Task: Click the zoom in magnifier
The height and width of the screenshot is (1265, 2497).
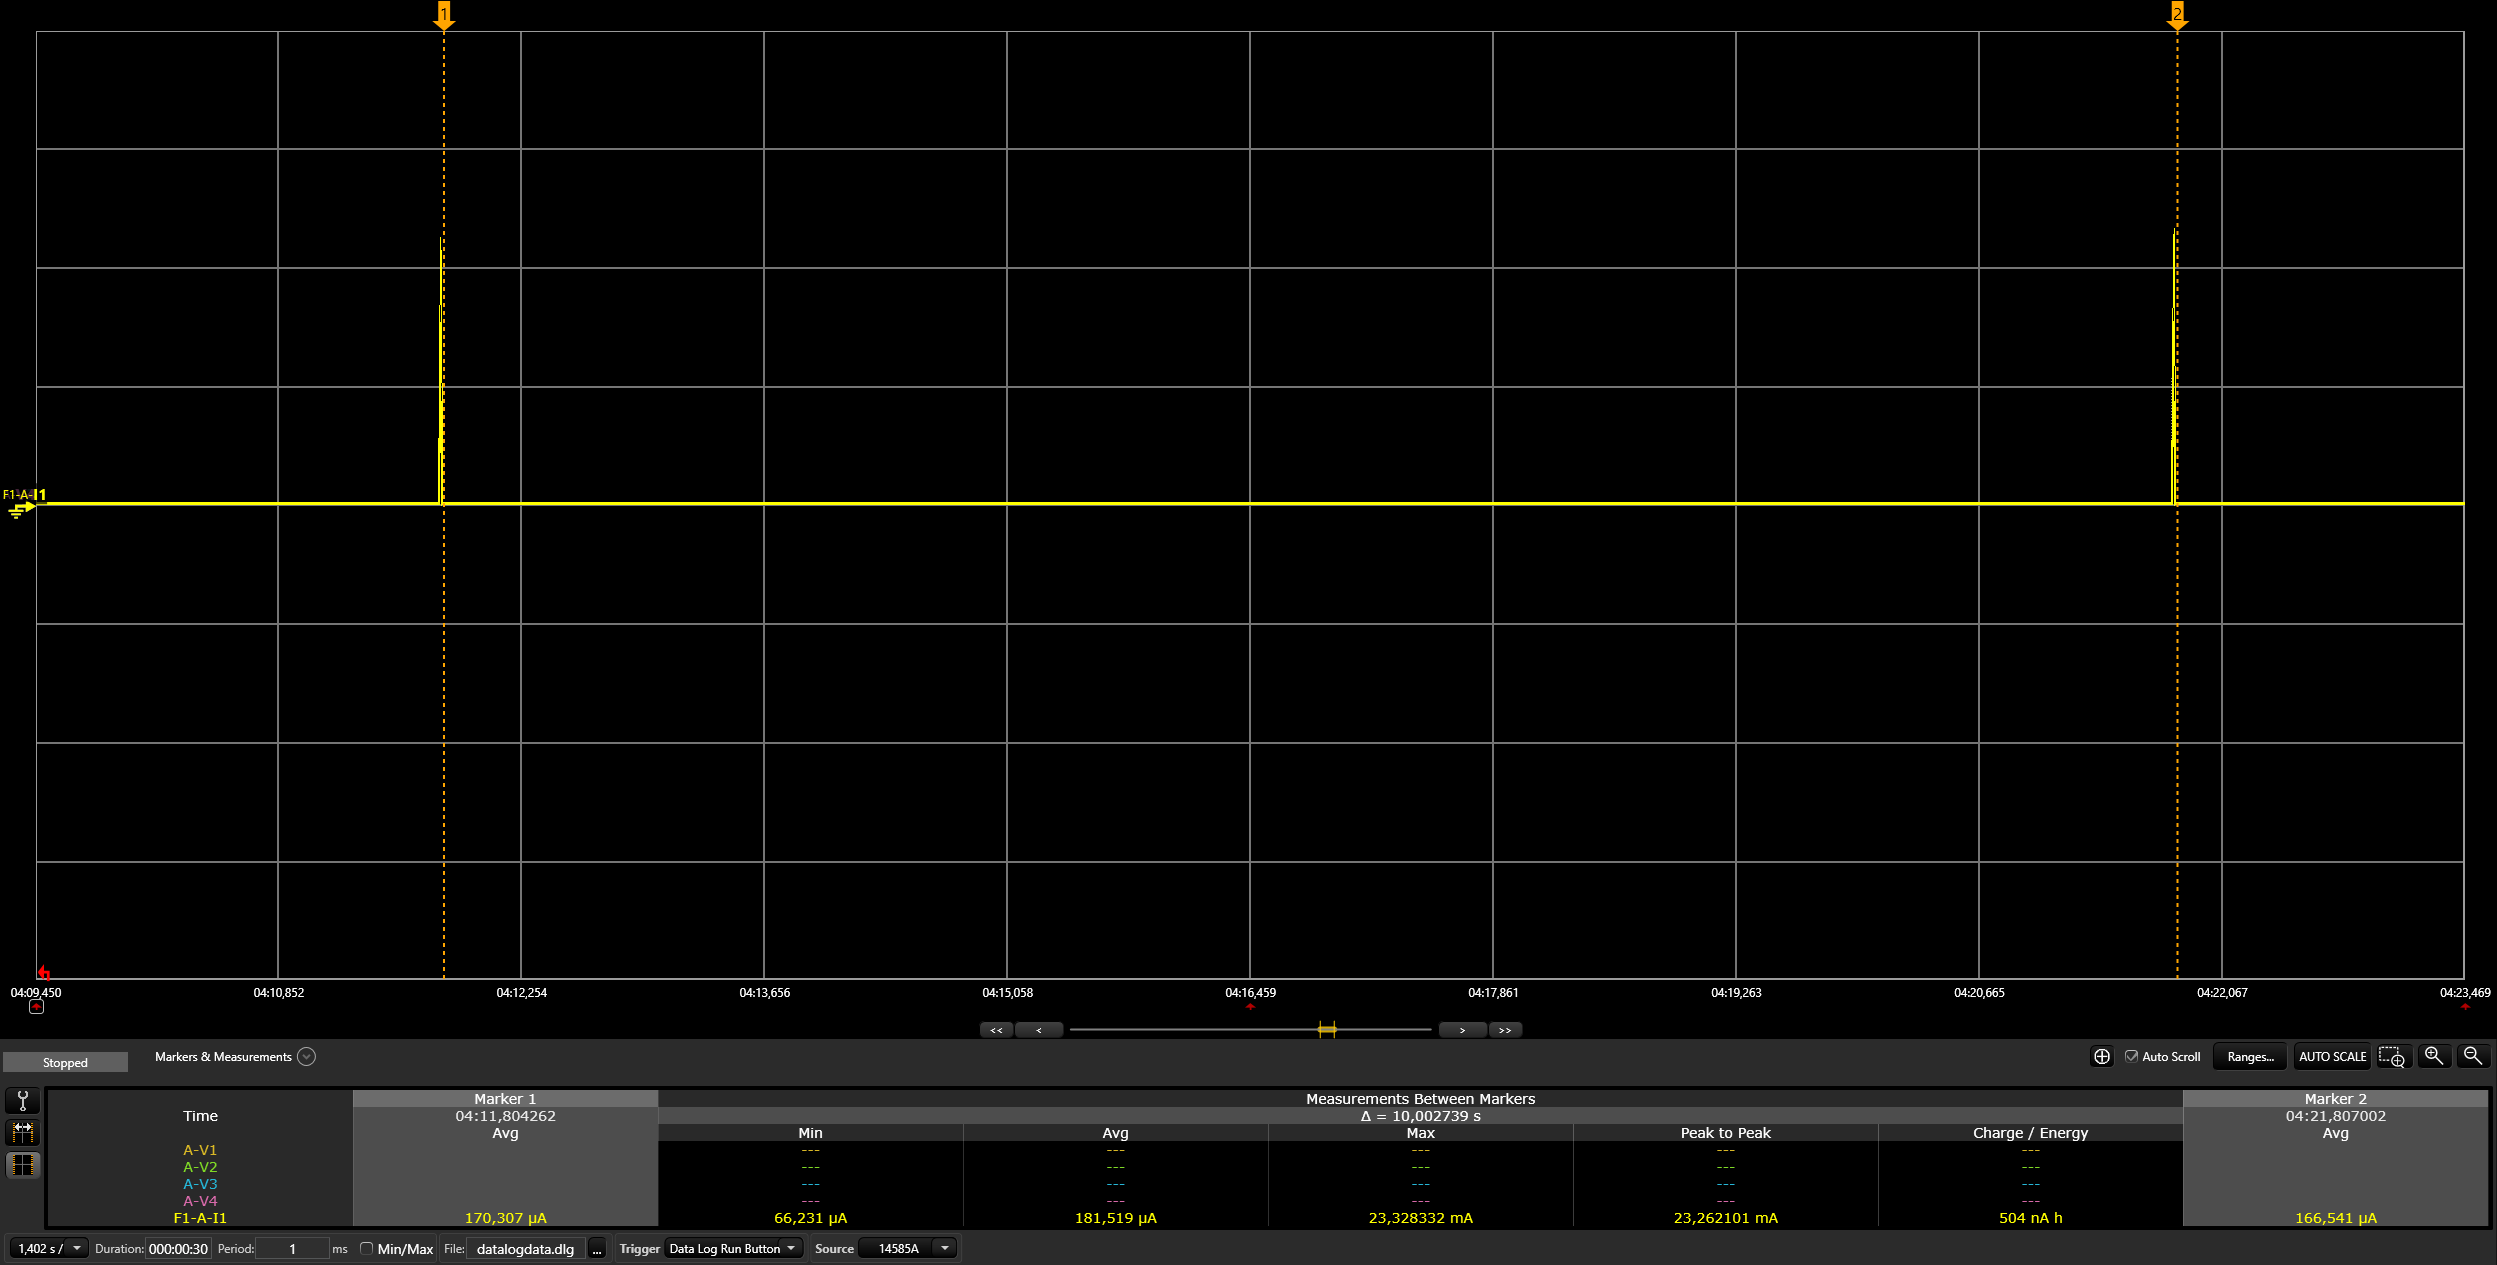Action: pyautogui.click(x=2434, y=1056)
